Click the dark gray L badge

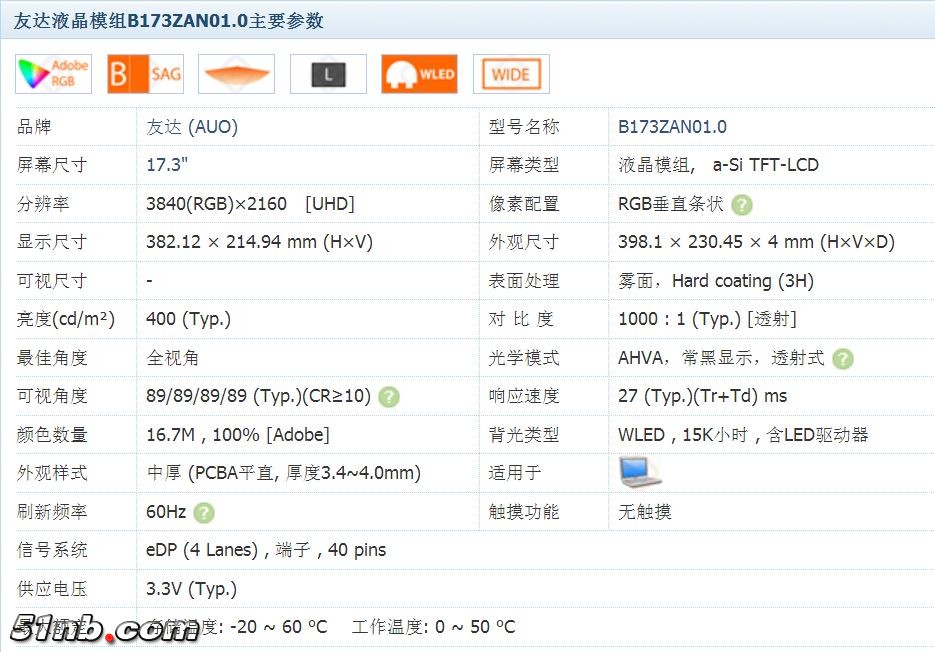click(x=328, y=74)
